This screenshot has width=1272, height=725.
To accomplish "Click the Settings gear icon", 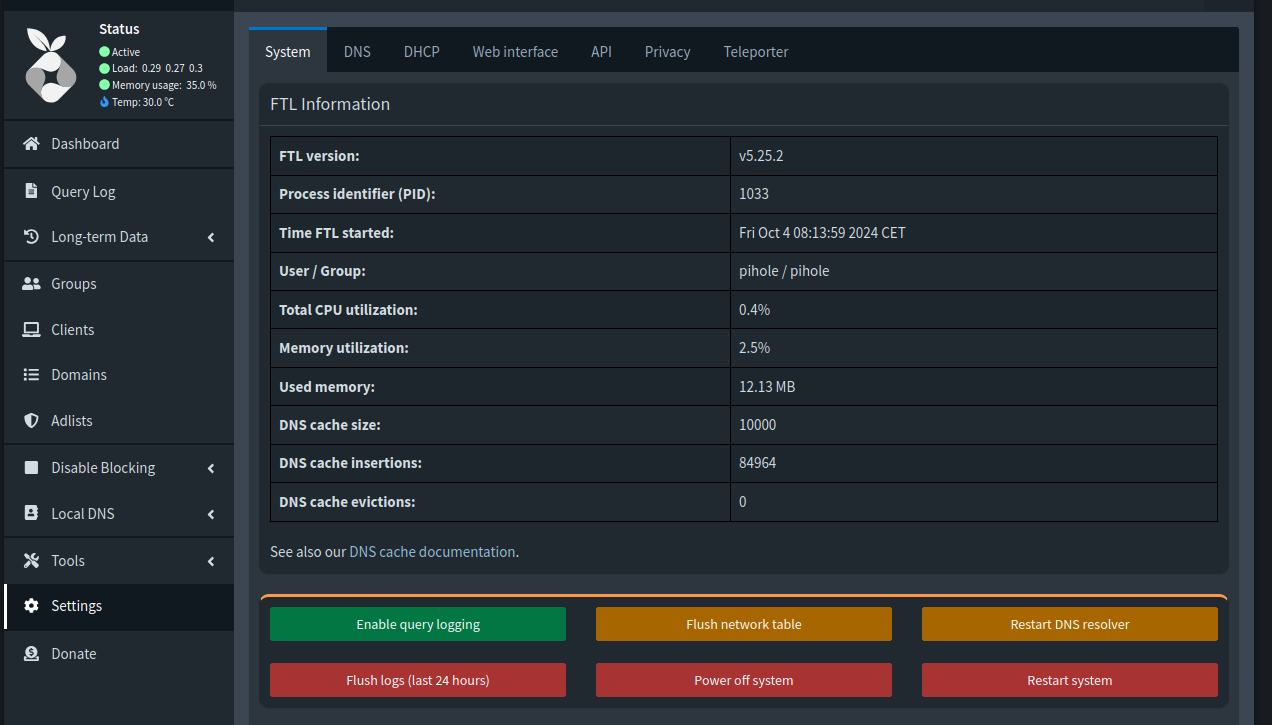I will pyautogui.click(x=31, y=606).
